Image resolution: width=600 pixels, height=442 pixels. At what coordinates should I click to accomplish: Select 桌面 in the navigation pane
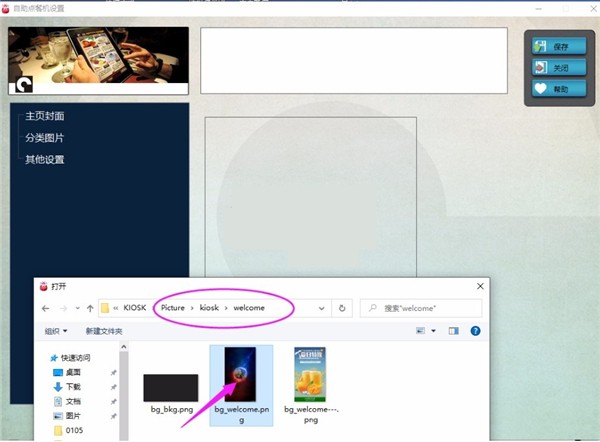click(x=67, y=372)
